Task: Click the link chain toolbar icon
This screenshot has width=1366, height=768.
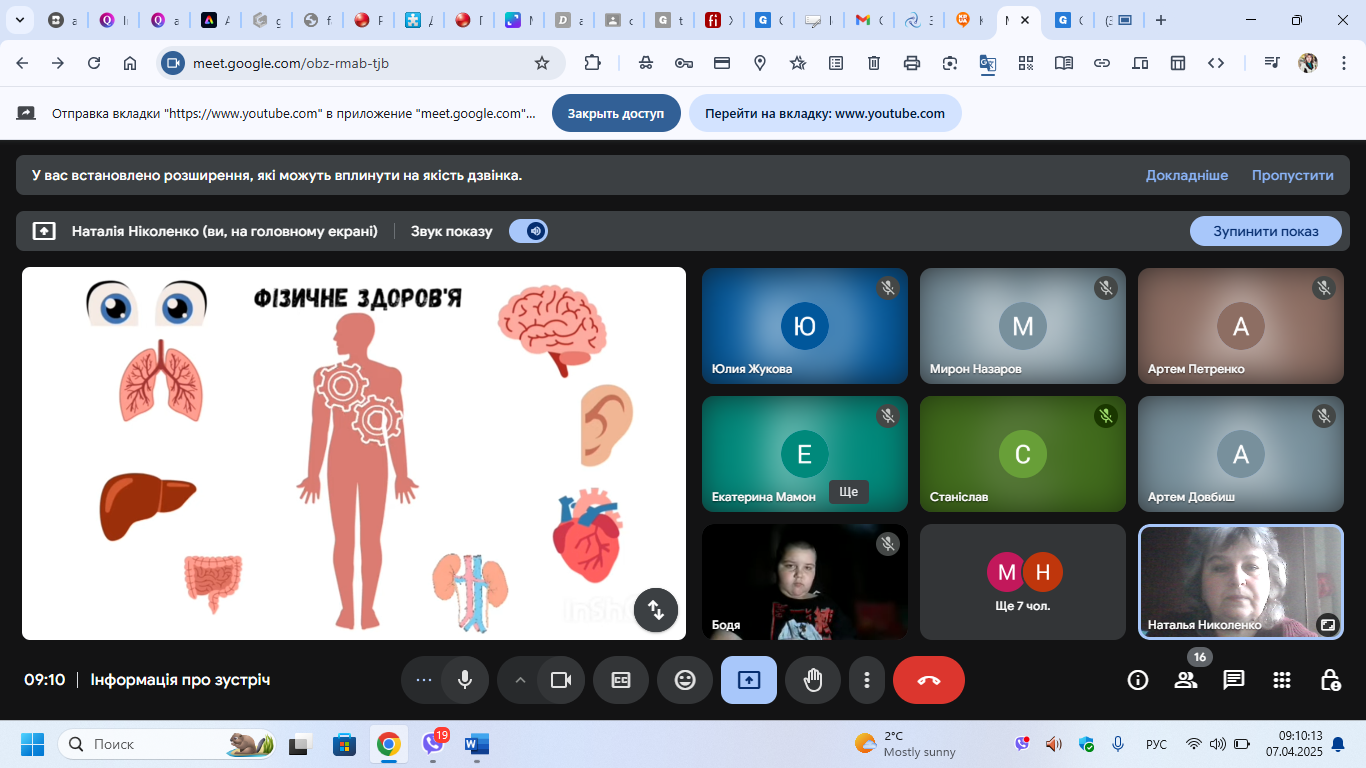Action: pos(1102,63)
